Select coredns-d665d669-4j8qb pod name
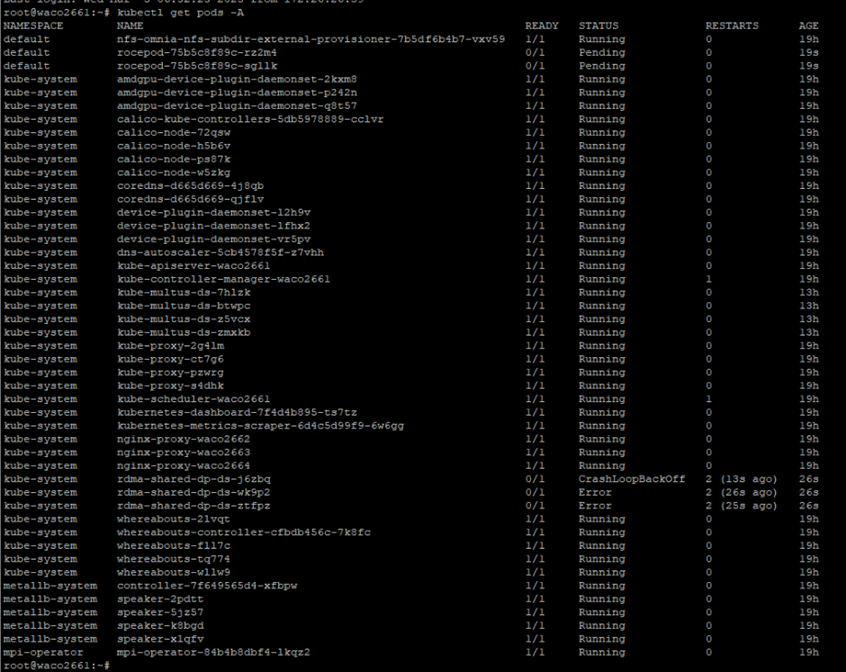This screenshot has height=672, width=846. [190, 186]
